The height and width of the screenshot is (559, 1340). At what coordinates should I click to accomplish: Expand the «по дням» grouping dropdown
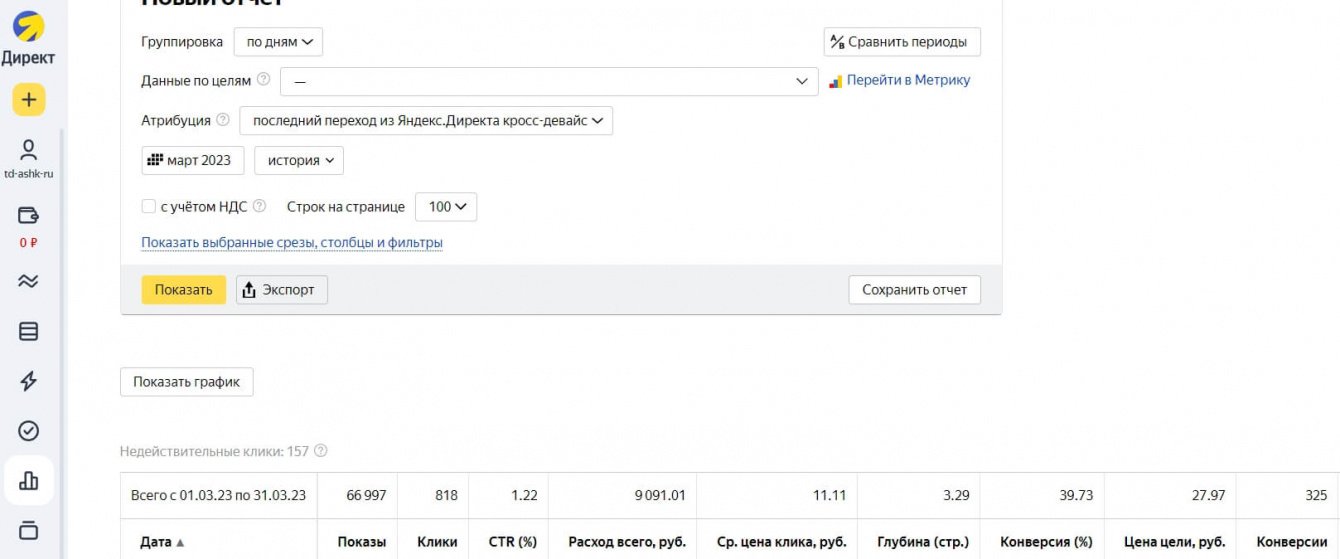pyautogui.click(x=279, y=42)
